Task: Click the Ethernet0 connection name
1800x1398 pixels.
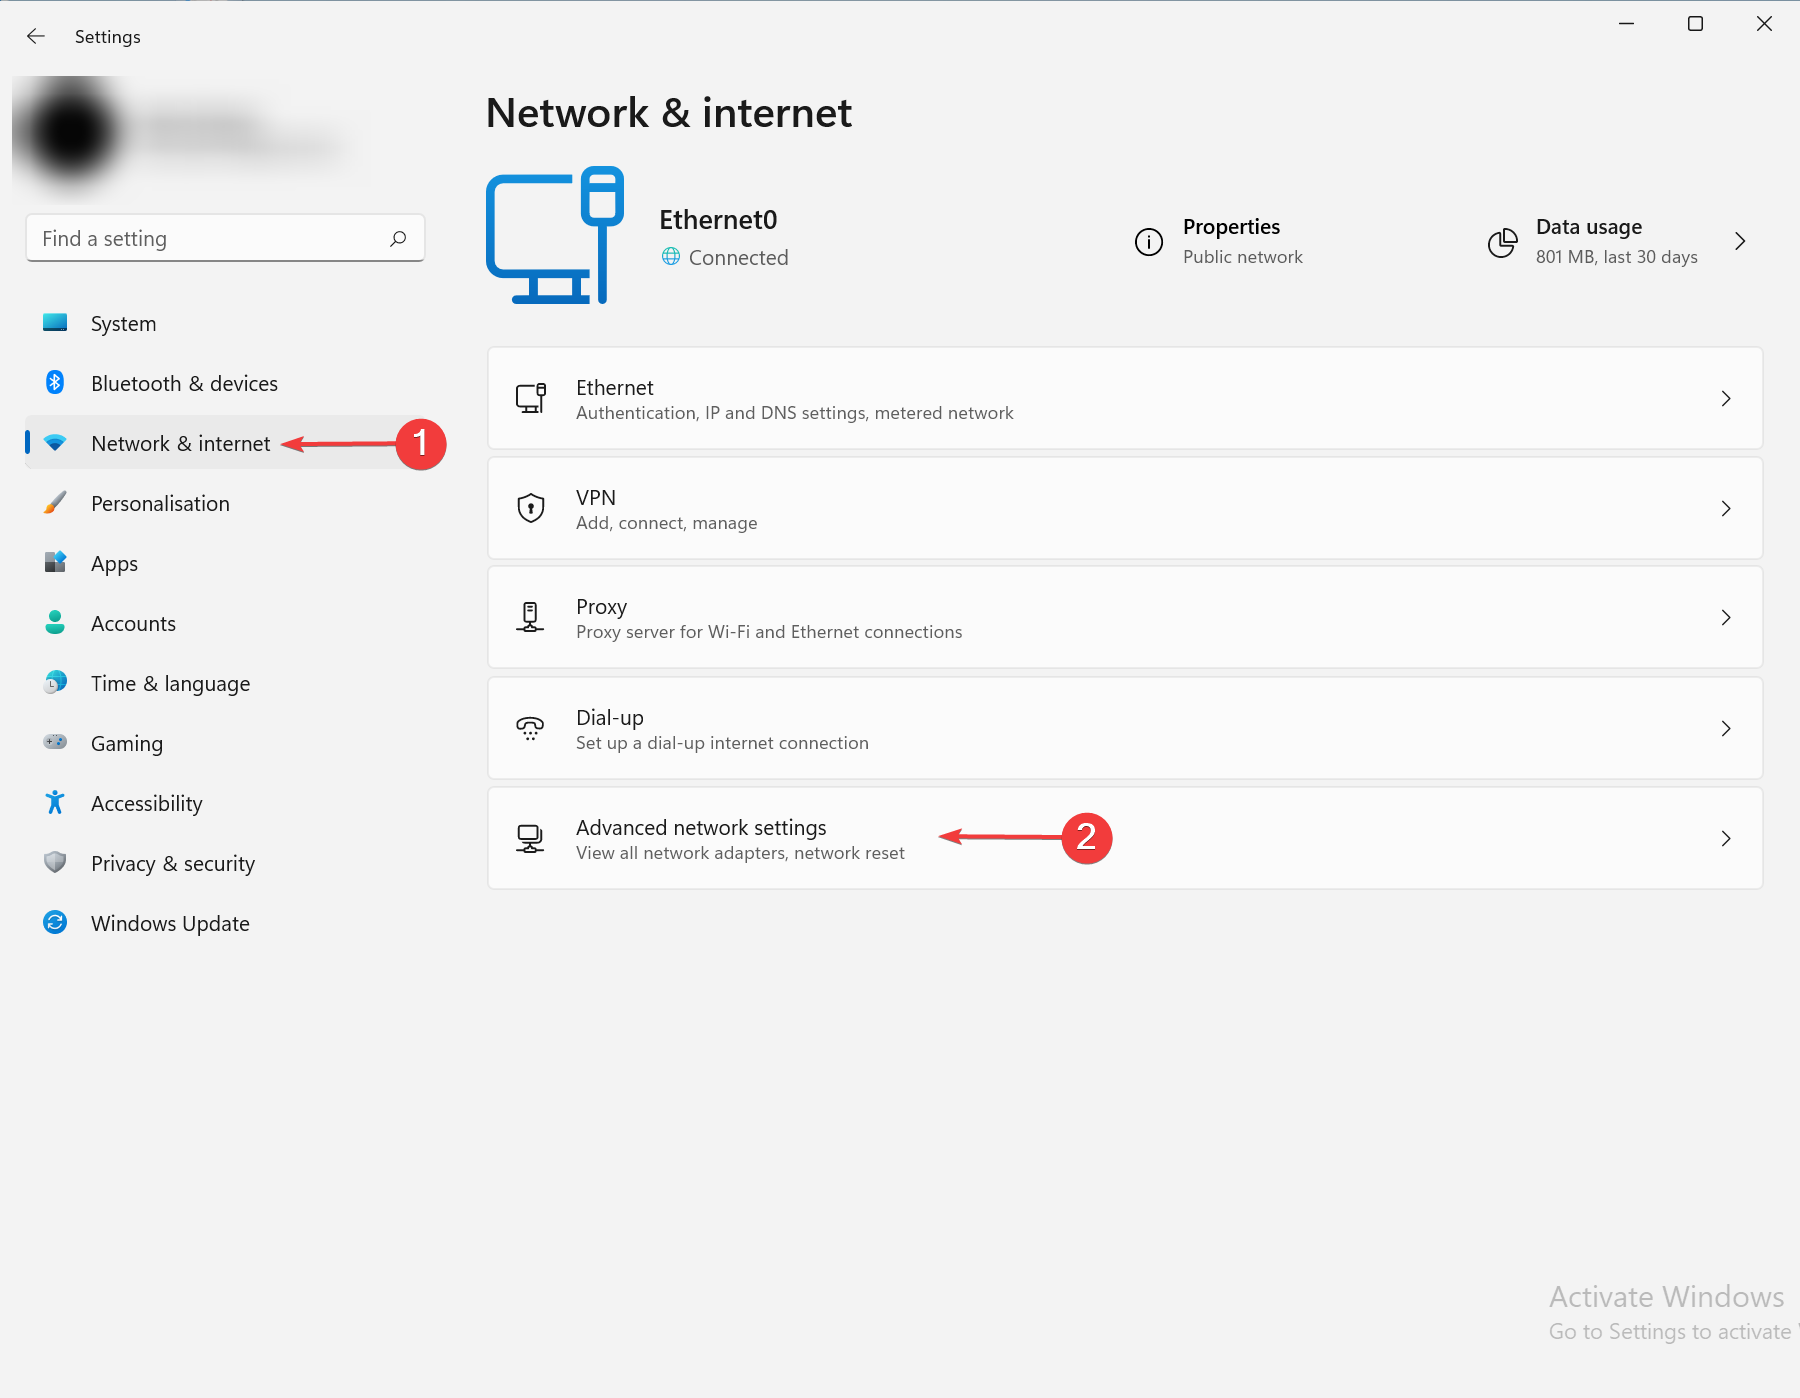Action: click(x=718, y=220)
